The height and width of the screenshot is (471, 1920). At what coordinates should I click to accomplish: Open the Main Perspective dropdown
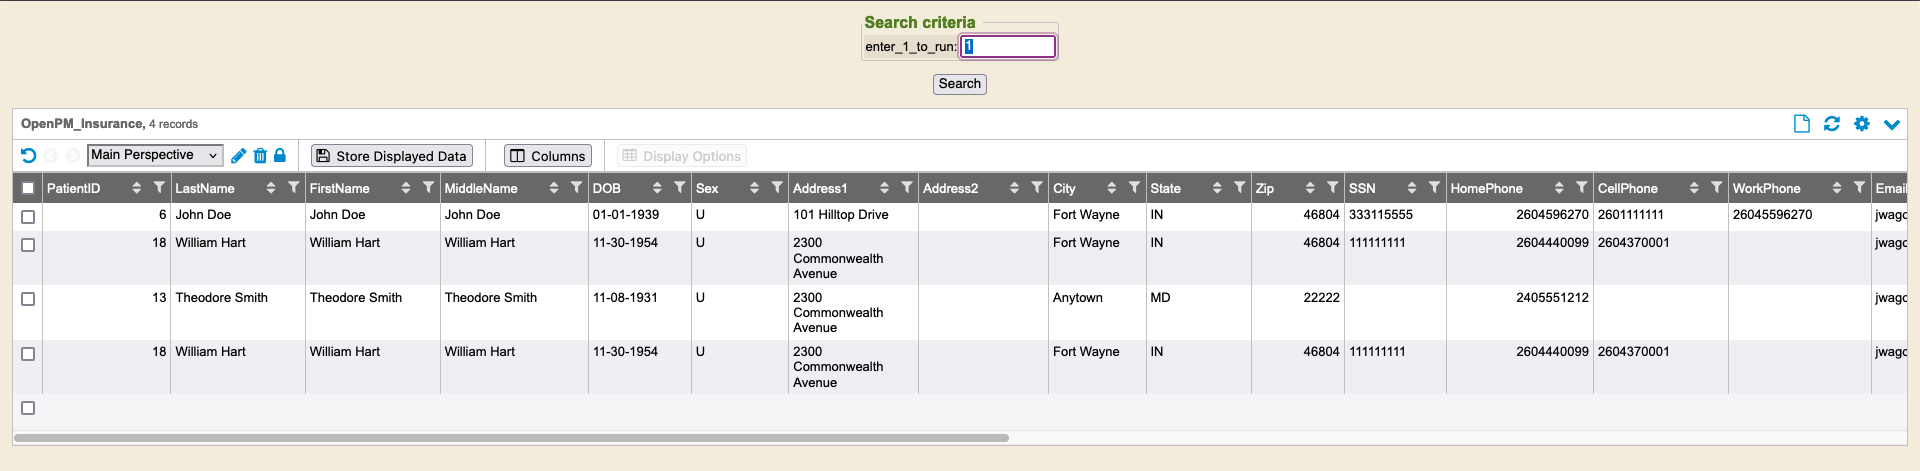tap(155, 156)
